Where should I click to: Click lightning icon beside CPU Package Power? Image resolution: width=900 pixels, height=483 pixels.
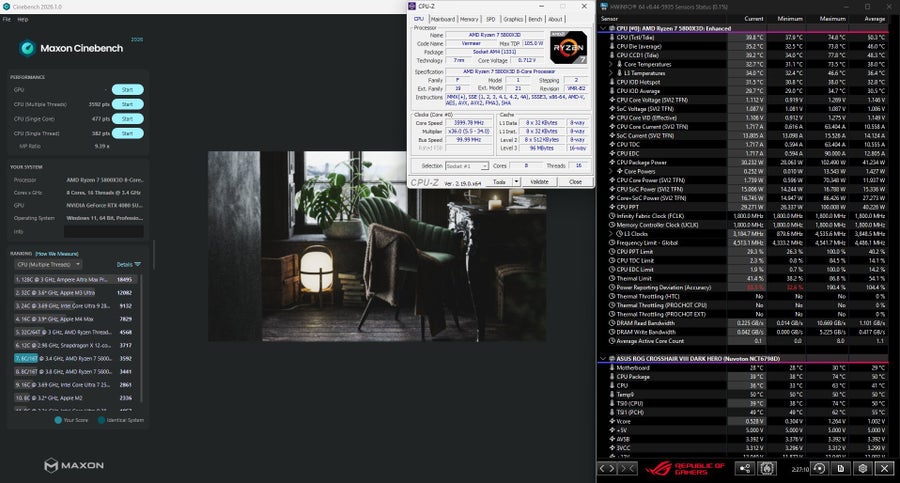tap(612, 163)
